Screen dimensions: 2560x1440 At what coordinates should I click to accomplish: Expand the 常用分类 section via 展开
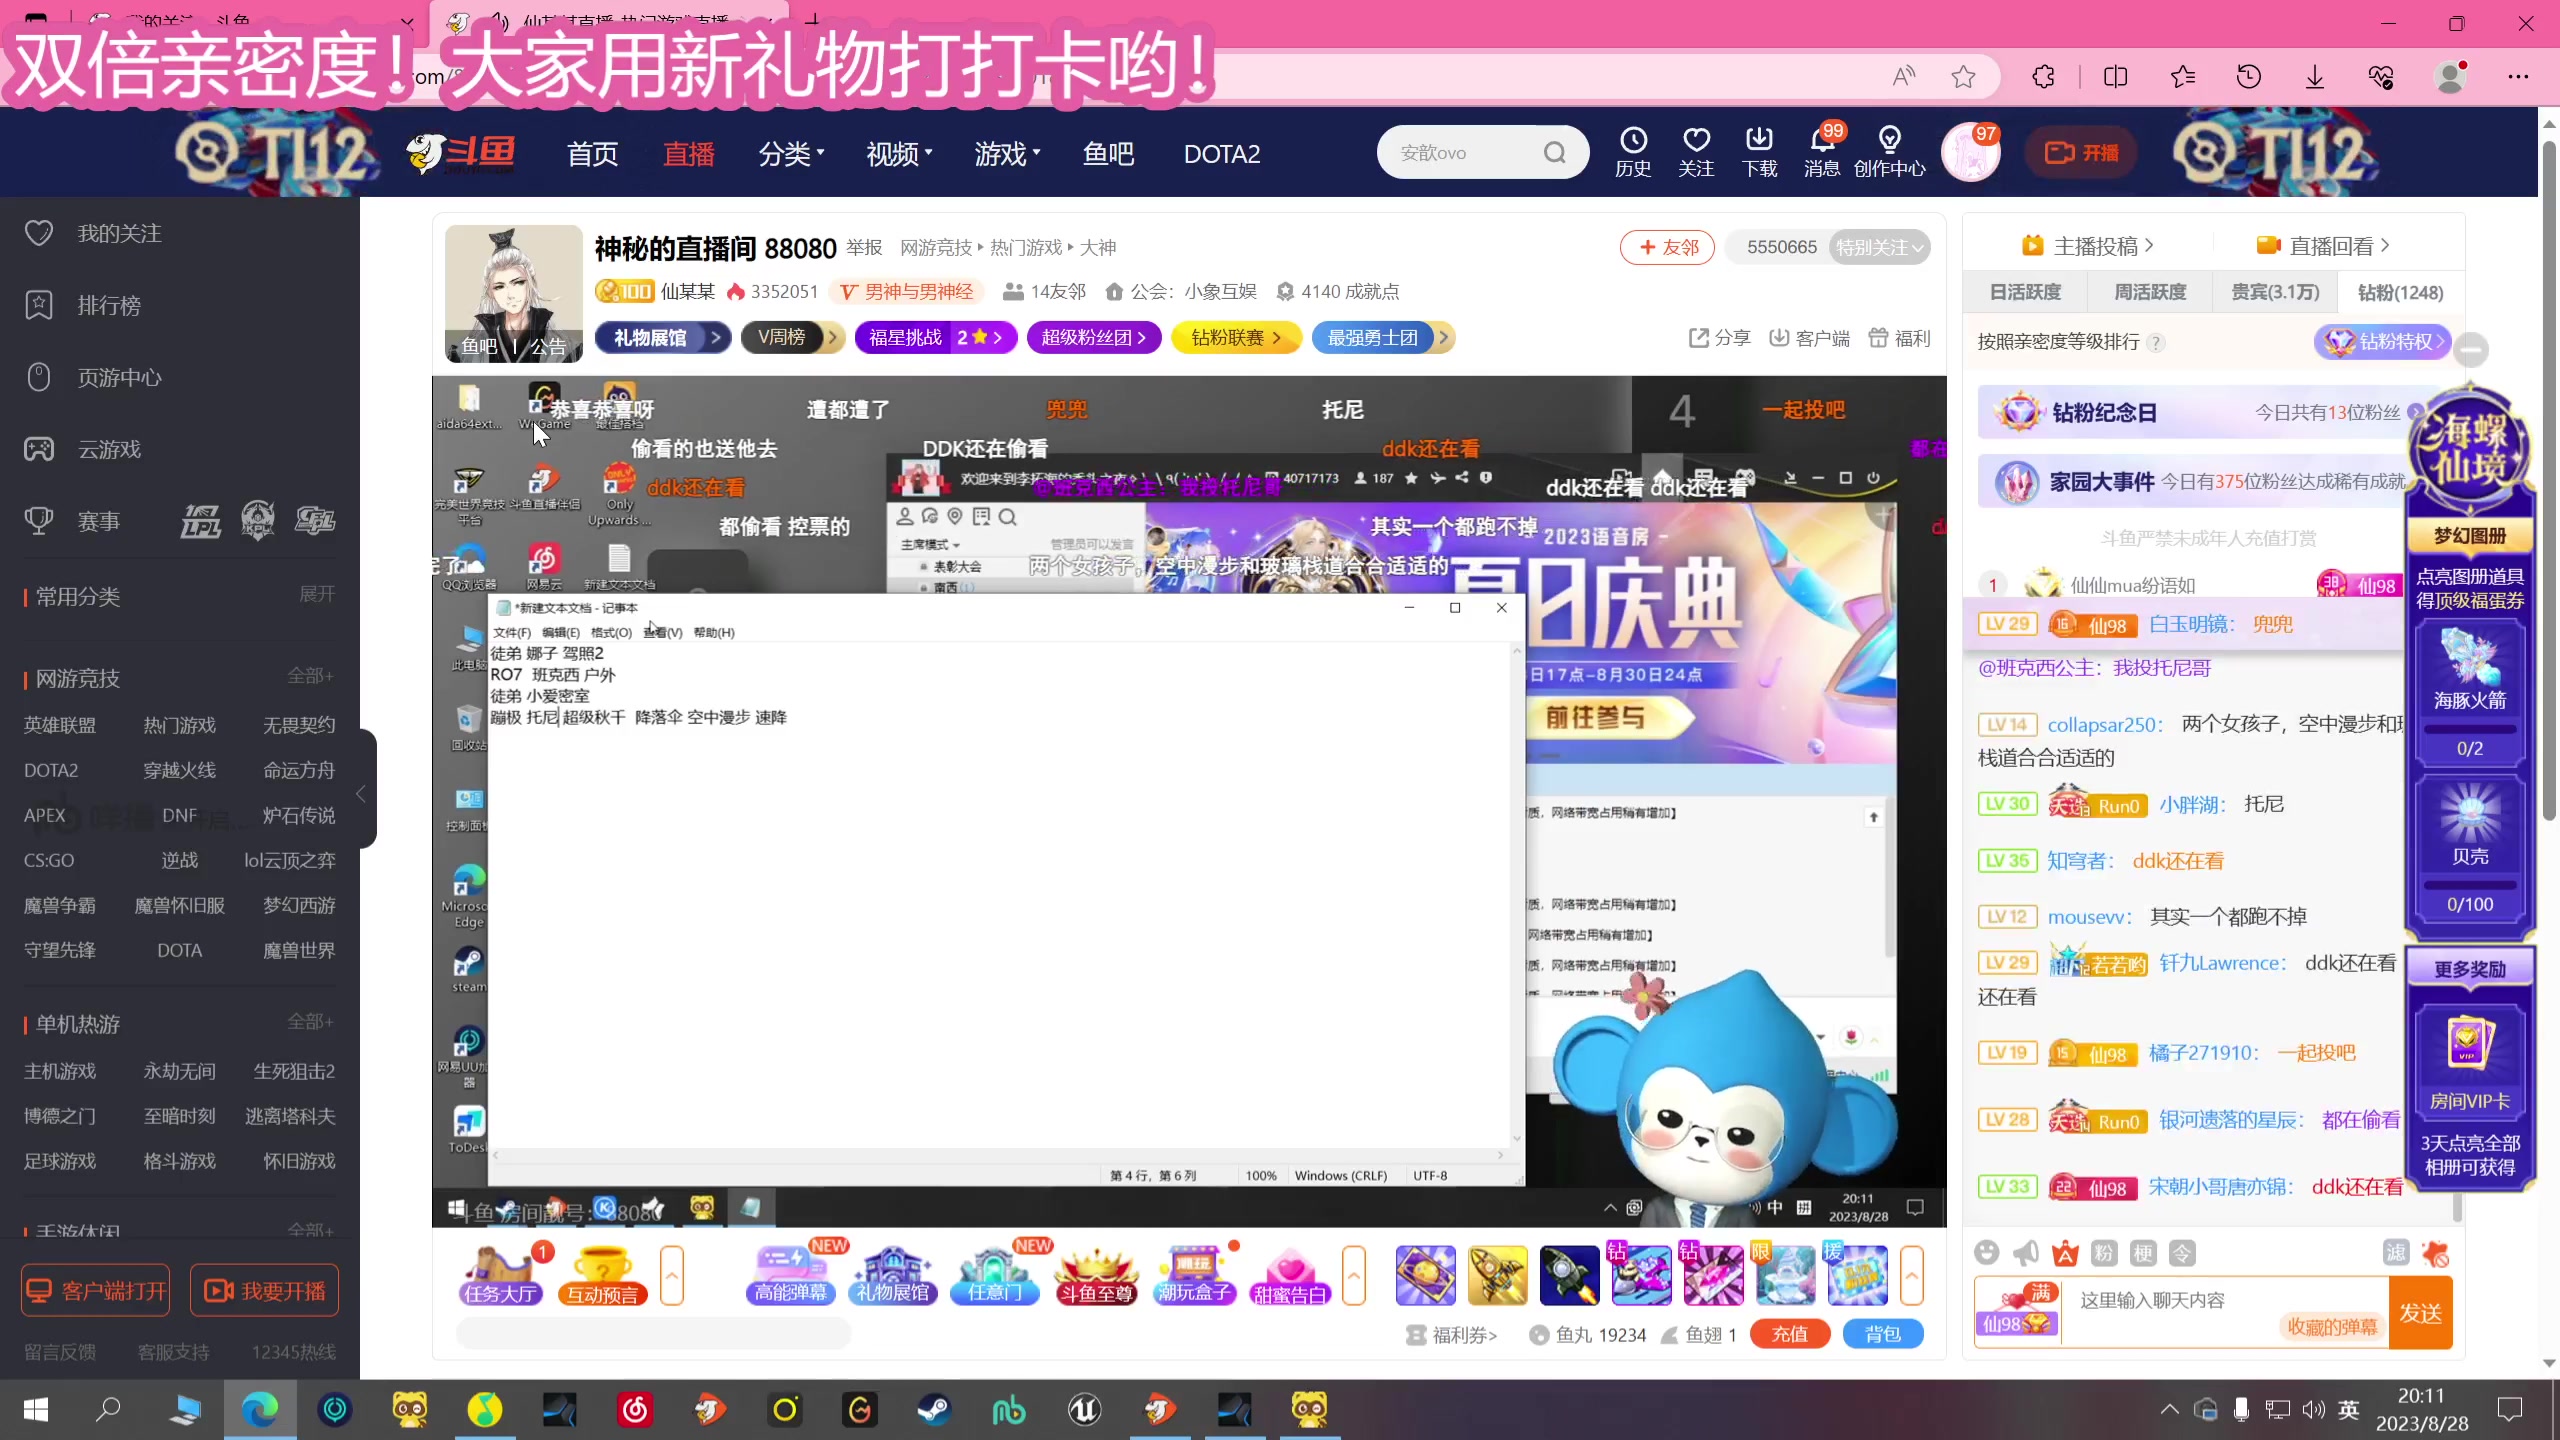click(x=316, y=594)
